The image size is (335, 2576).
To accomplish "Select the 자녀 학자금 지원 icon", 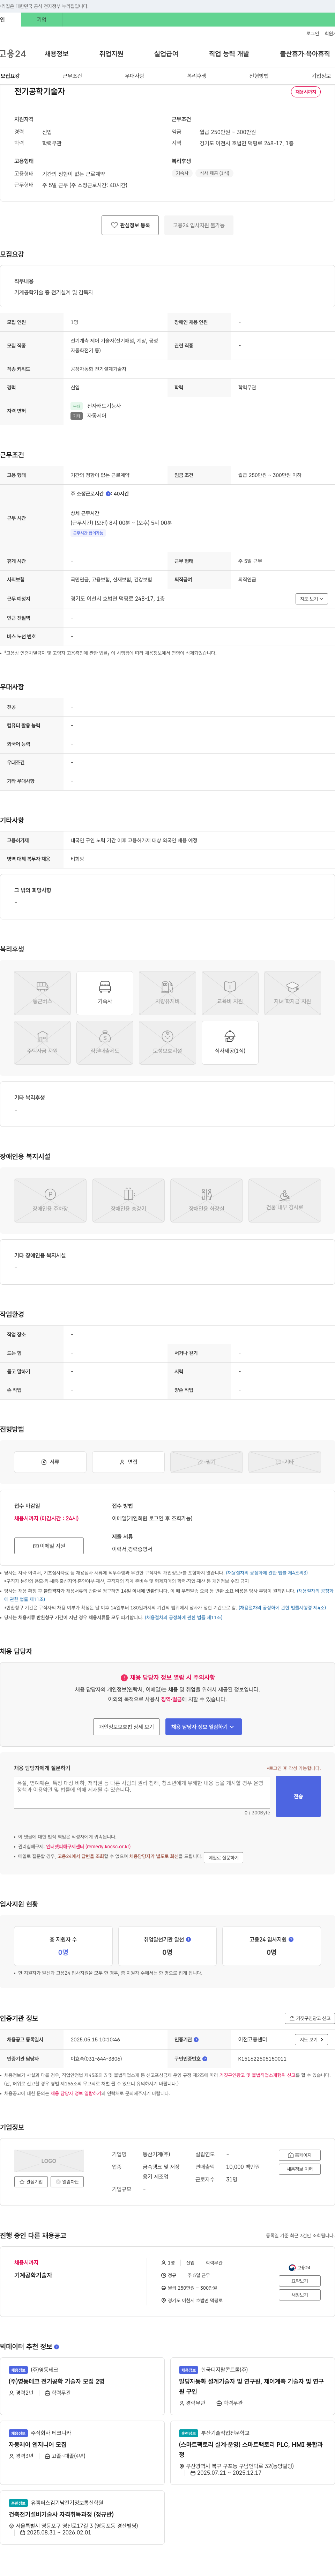I will click(x=292, y=993).
